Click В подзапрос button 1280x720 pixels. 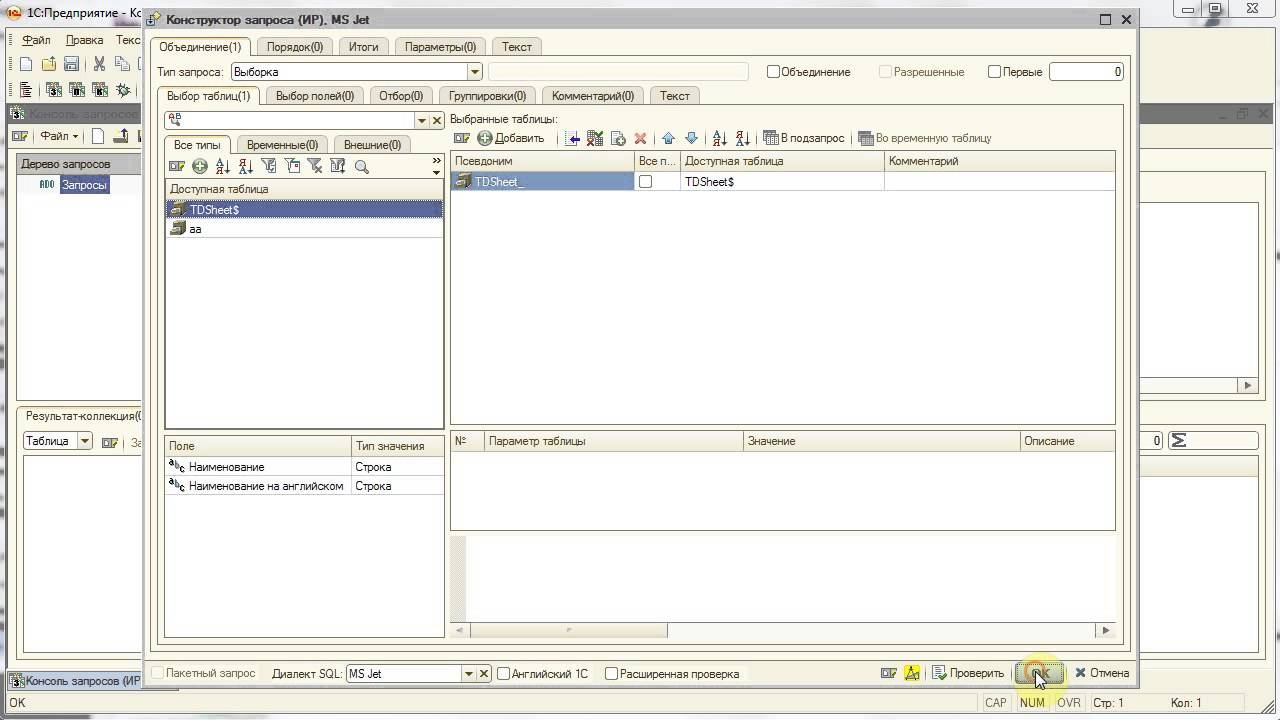[804, 138]
